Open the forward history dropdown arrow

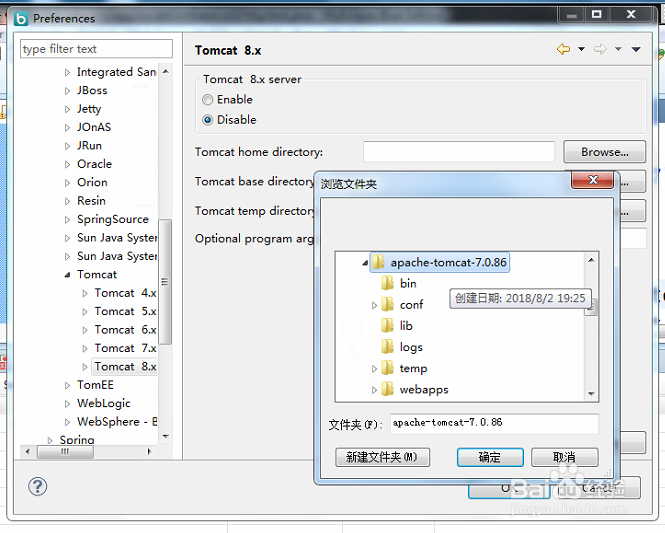coord(618,49)
